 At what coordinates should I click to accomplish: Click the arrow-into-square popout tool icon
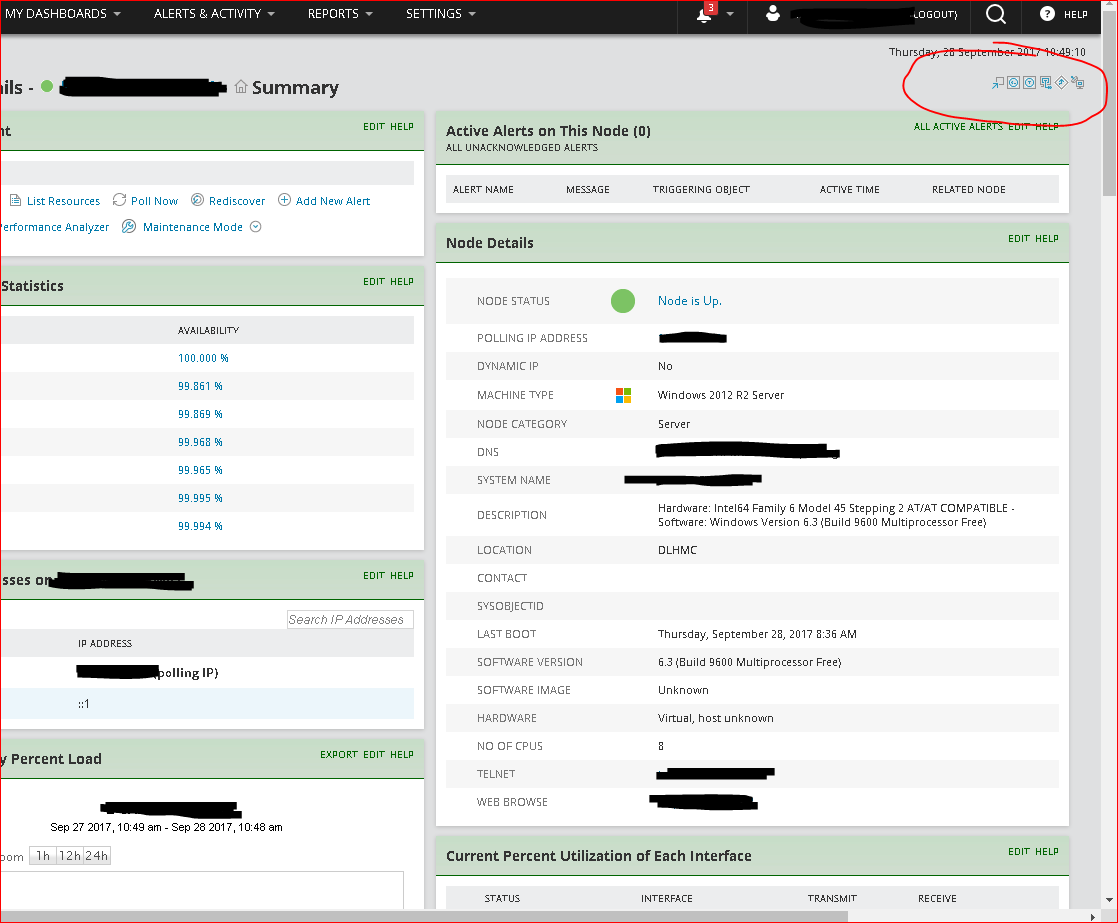(998, 83)
